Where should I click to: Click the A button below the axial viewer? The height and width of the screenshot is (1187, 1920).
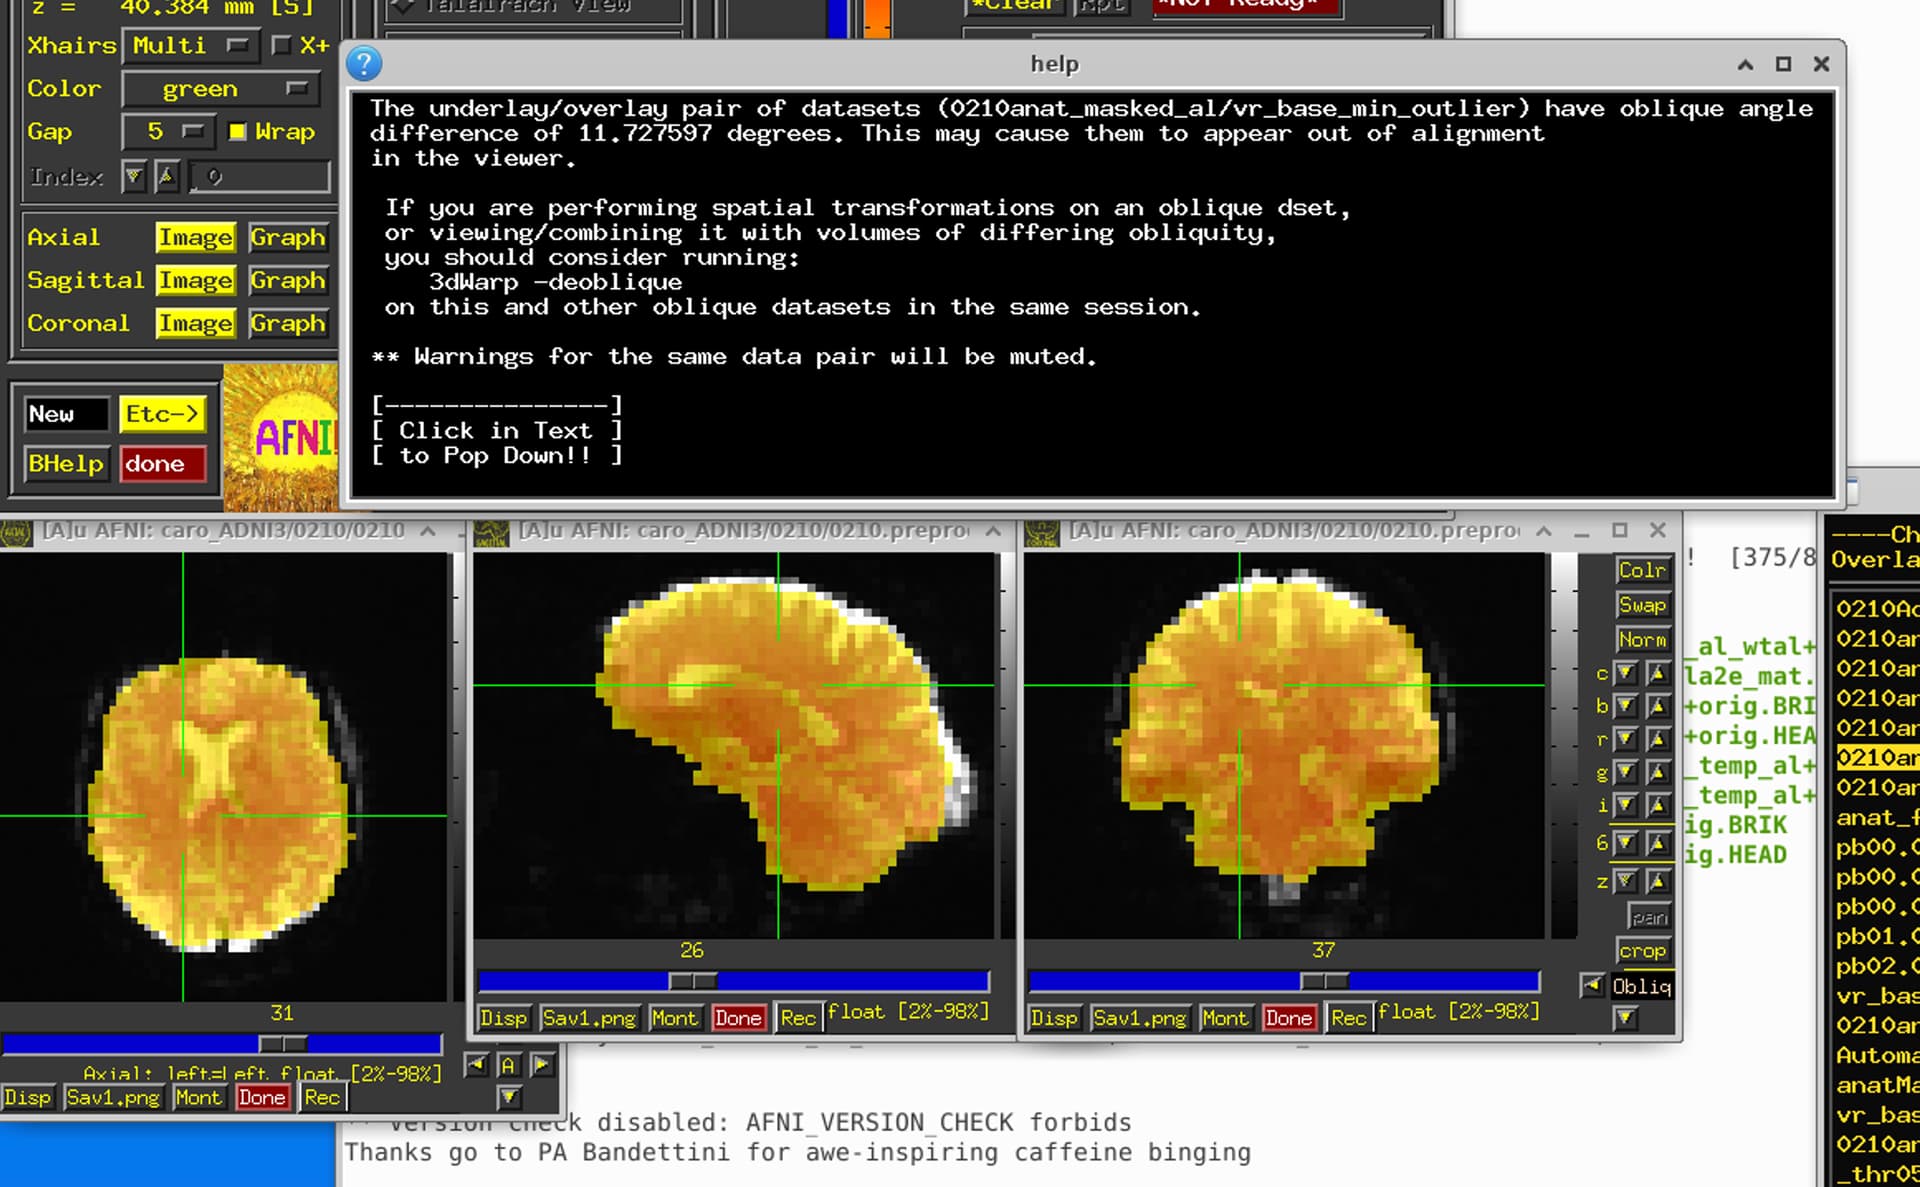coord(510,1065)
